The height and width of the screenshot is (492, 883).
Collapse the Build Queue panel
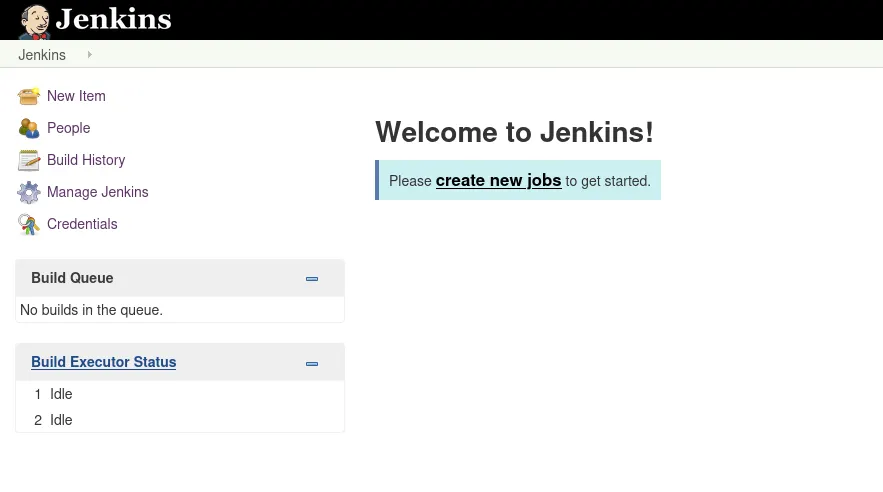[x=312, y=279]
